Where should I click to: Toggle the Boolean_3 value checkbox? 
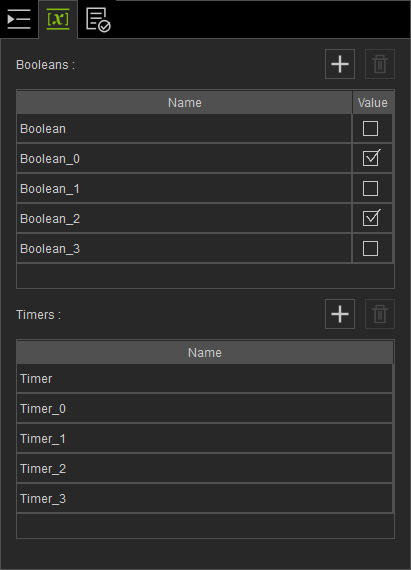370,249
